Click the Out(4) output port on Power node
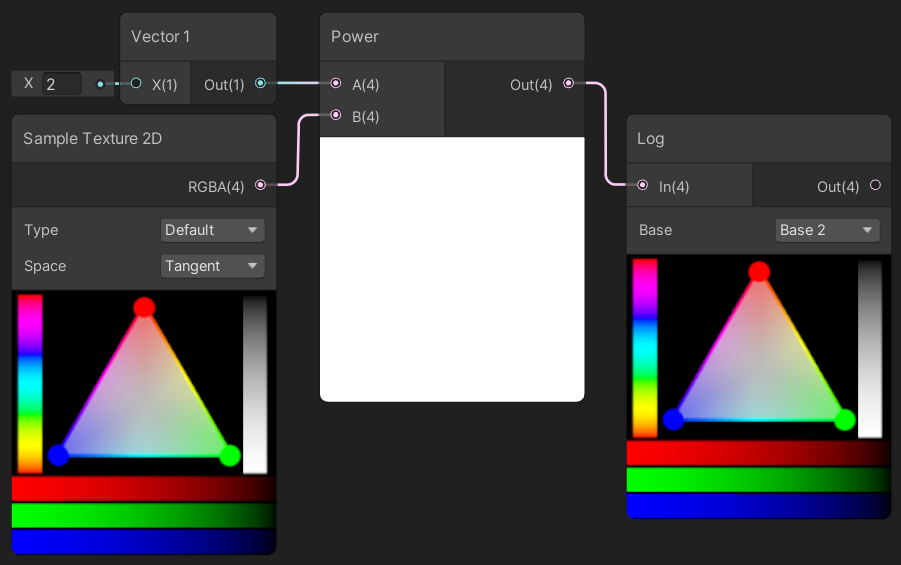Viewport: 901px width, 565px height. point(569,84)
